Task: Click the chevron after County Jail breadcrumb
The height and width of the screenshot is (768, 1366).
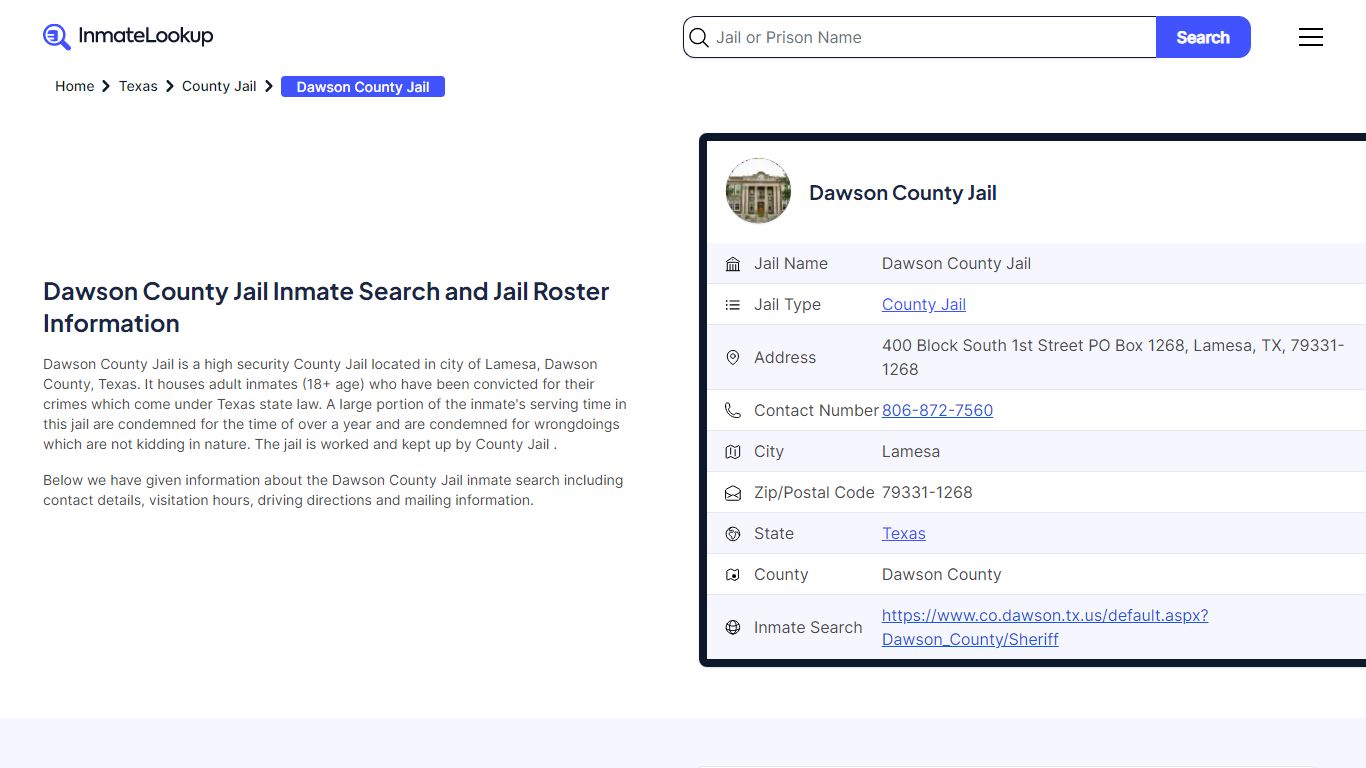Action: [269, 87]
